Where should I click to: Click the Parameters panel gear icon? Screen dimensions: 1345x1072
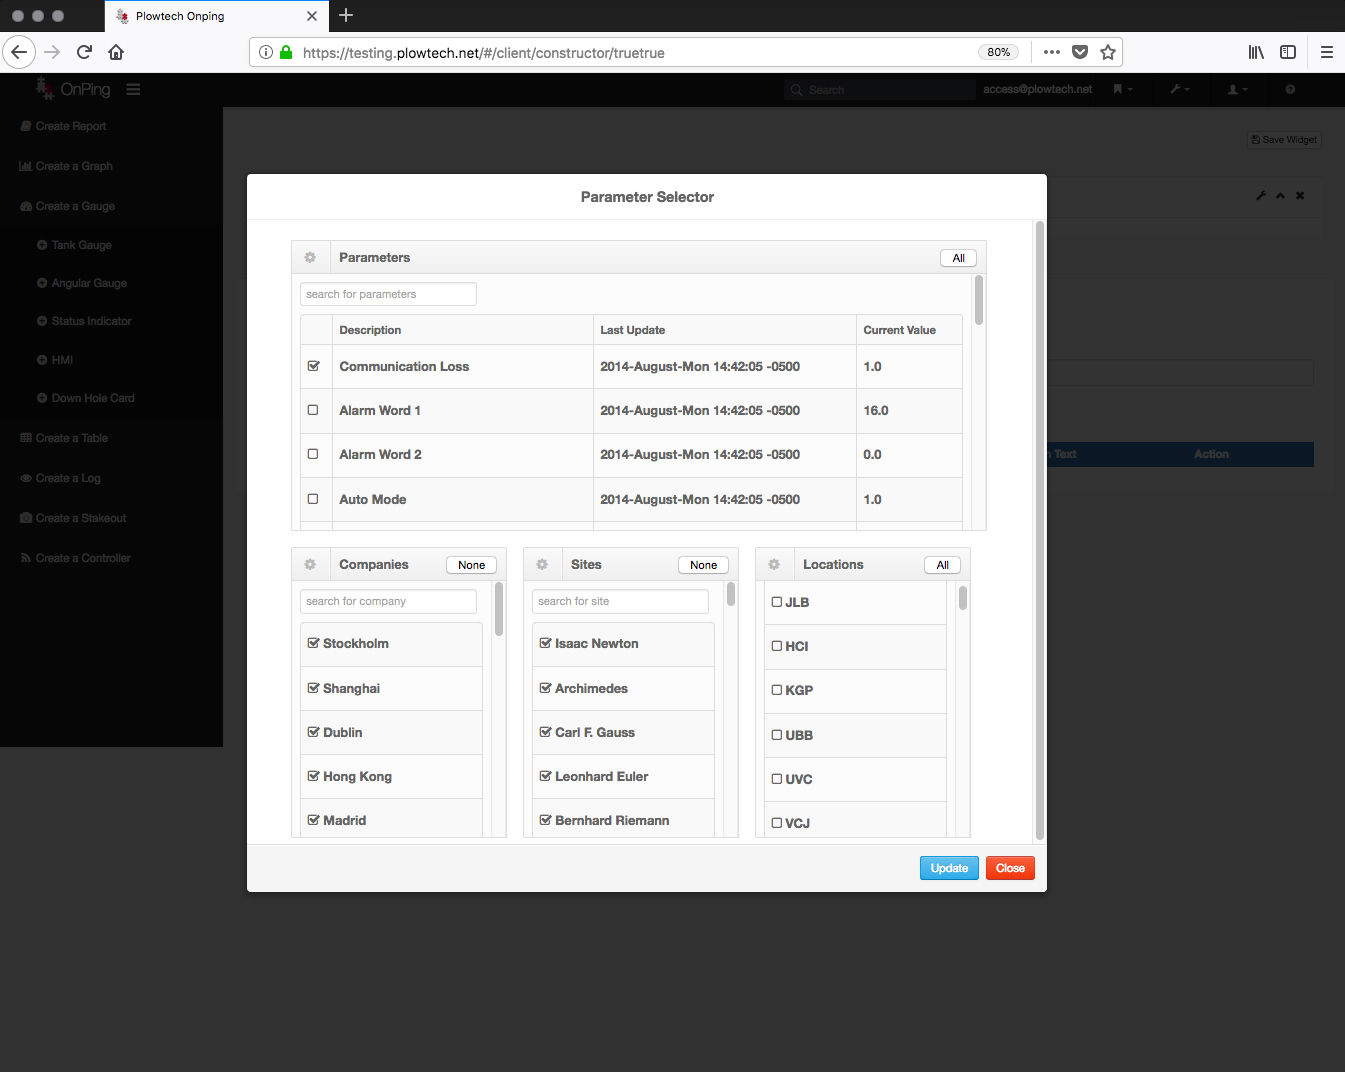point(310,258)
